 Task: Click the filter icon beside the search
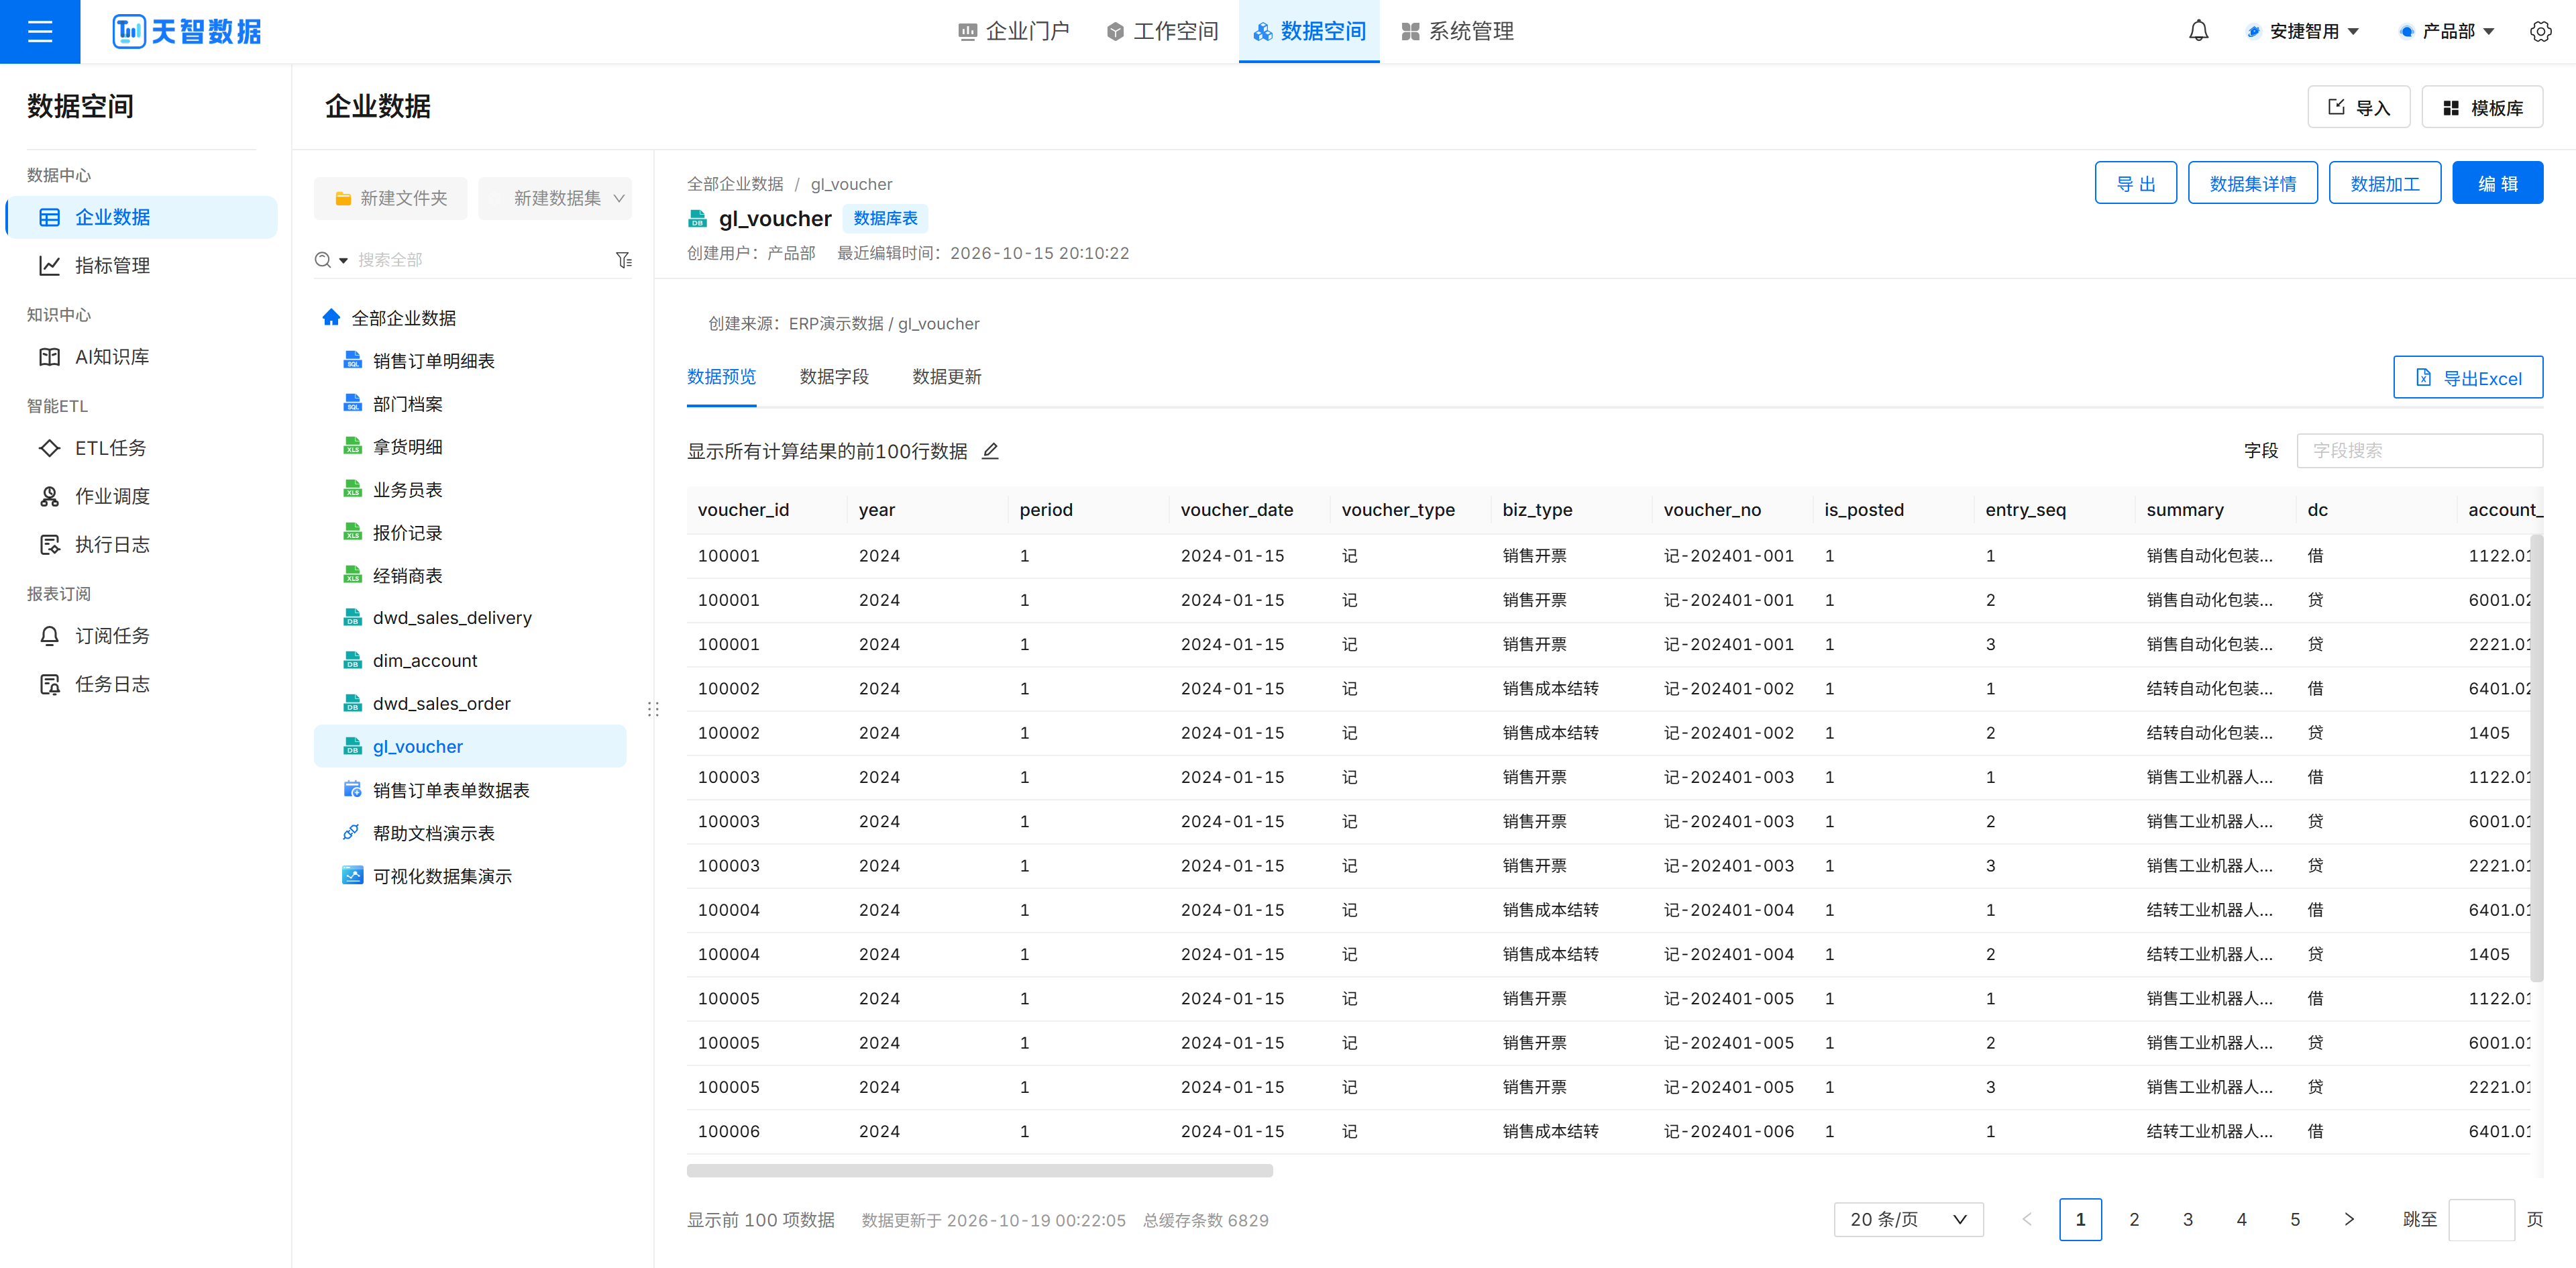tap(624, 260)
